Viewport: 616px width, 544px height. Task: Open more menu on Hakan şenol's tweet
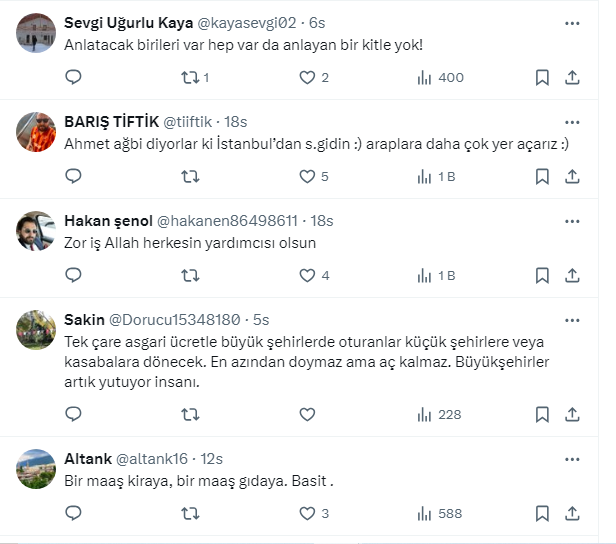pyautogui.click(x=572, y=220)
